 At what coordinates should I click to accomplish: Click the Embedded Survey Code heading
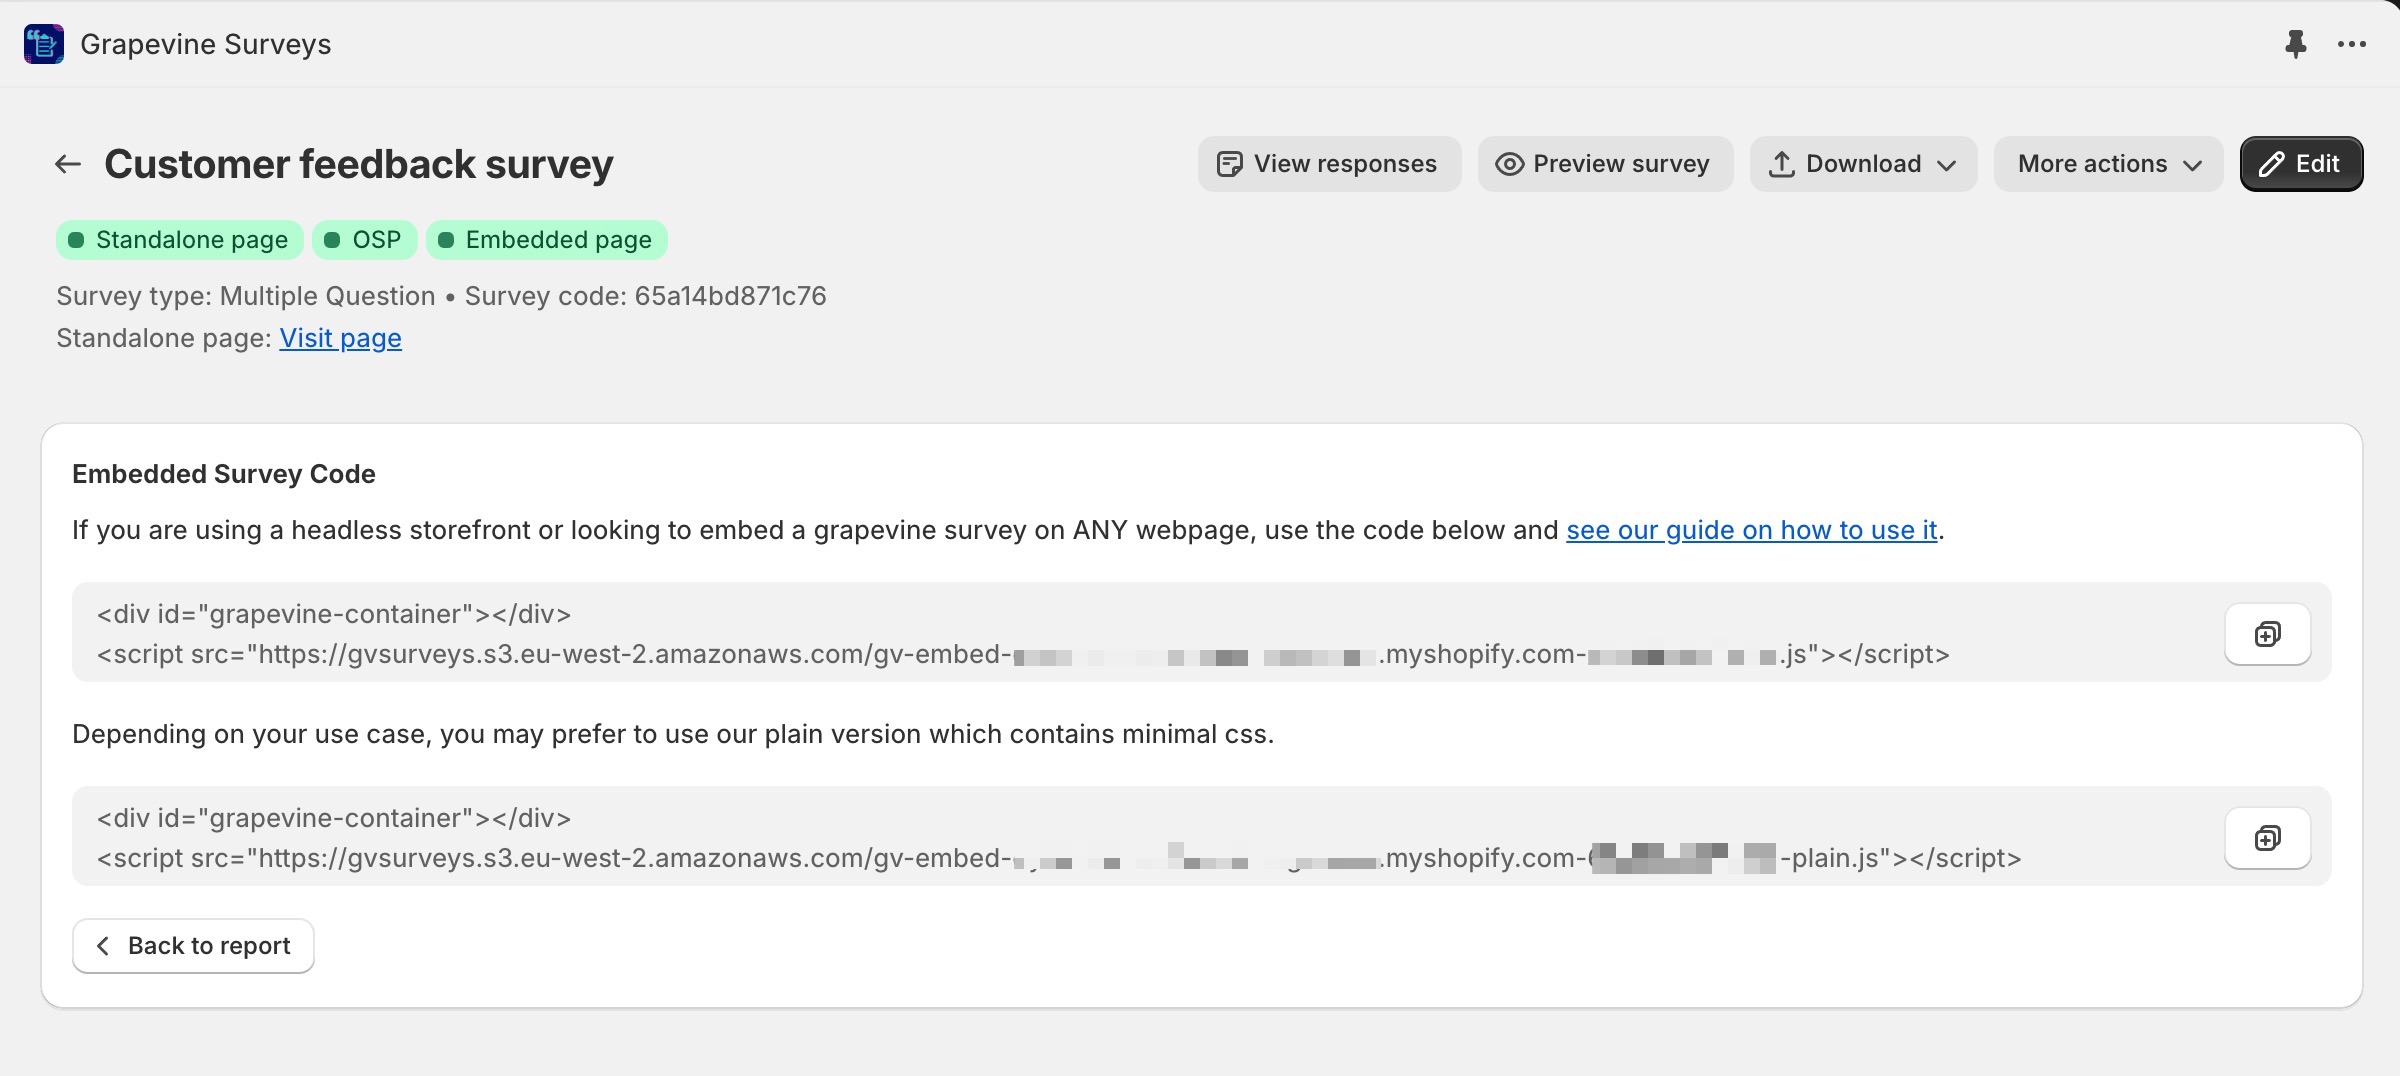pyautogui.click(x=224, y=474)
